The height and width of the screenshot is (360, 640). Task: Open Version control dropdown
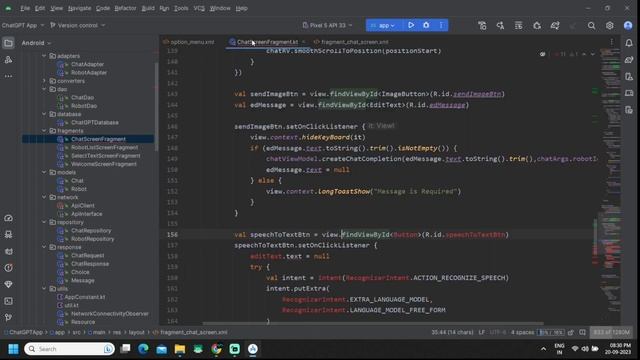pos(78,25)
